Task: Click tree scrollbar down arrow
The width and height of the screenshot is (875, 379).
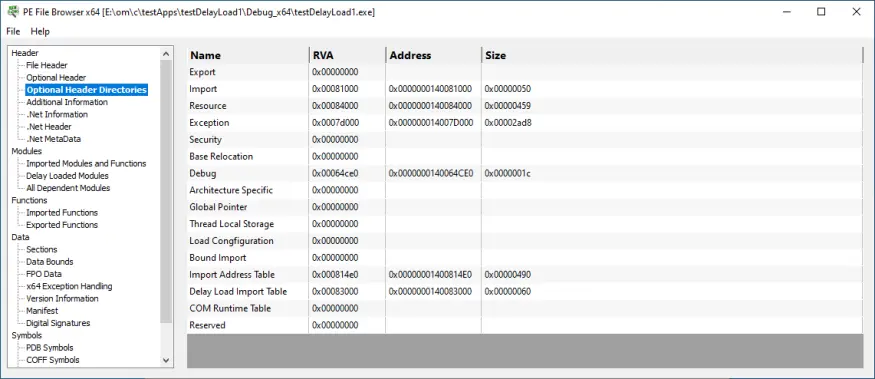Action: [x=166, y=360]
